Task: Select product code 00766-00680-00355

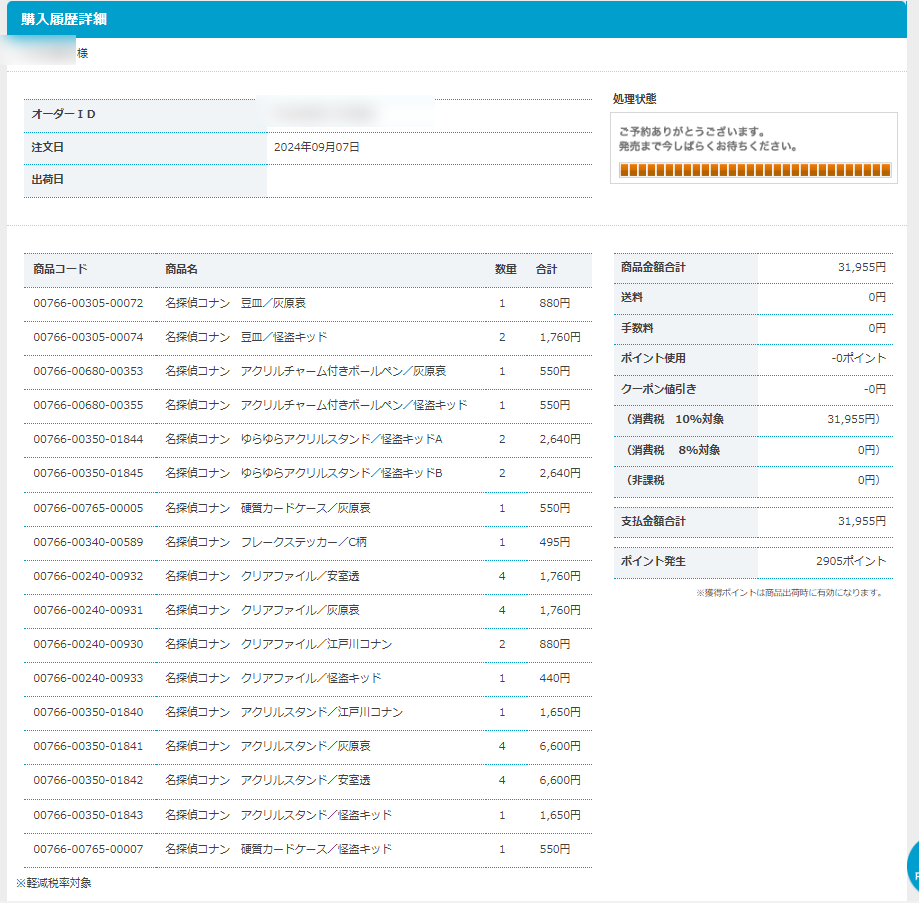Action: pos(88,405)
